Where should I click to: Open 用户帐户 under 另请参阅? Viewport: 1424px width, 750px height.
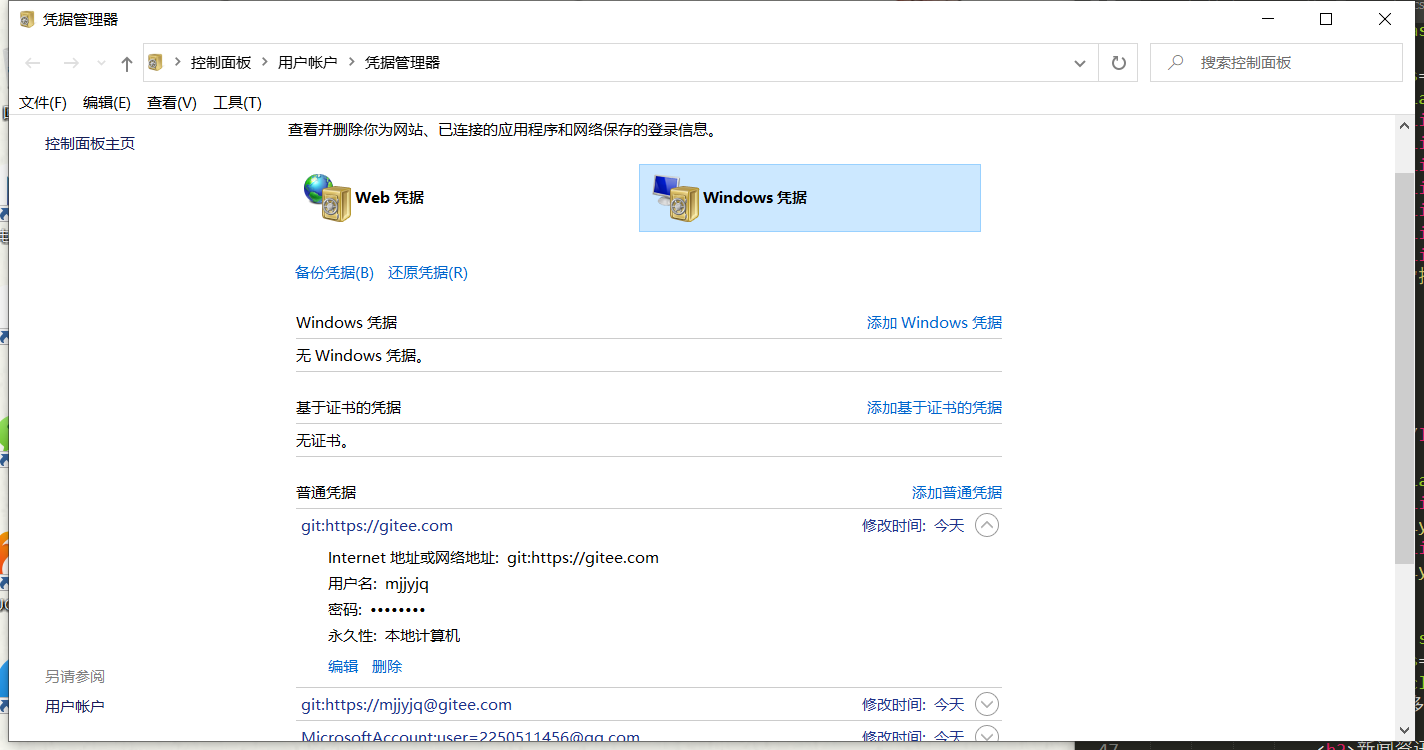click(x=75, y=707)
